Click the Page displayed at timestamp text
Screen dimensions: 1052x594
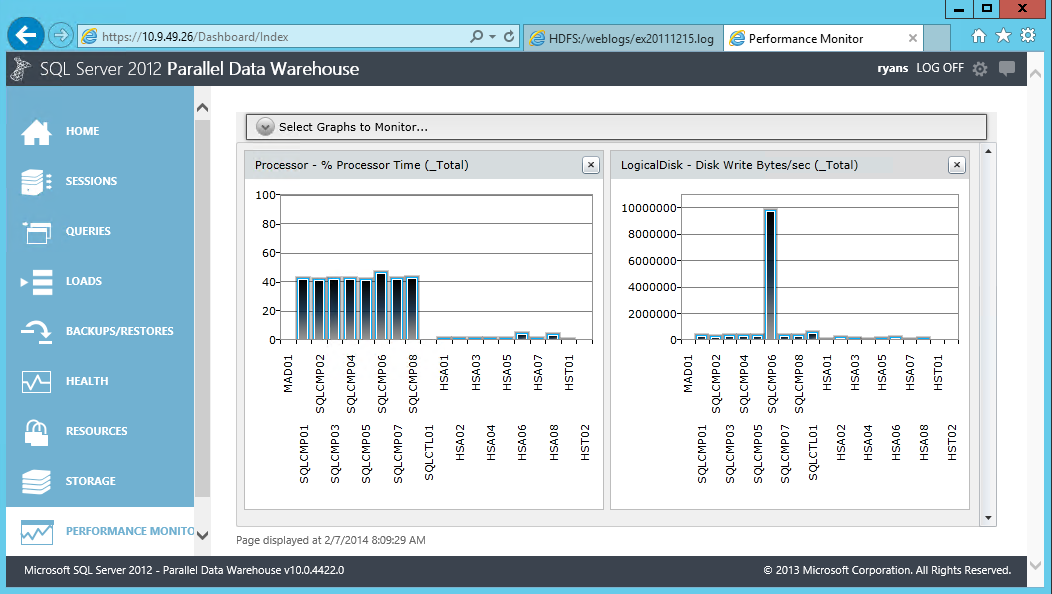point(331,540)
